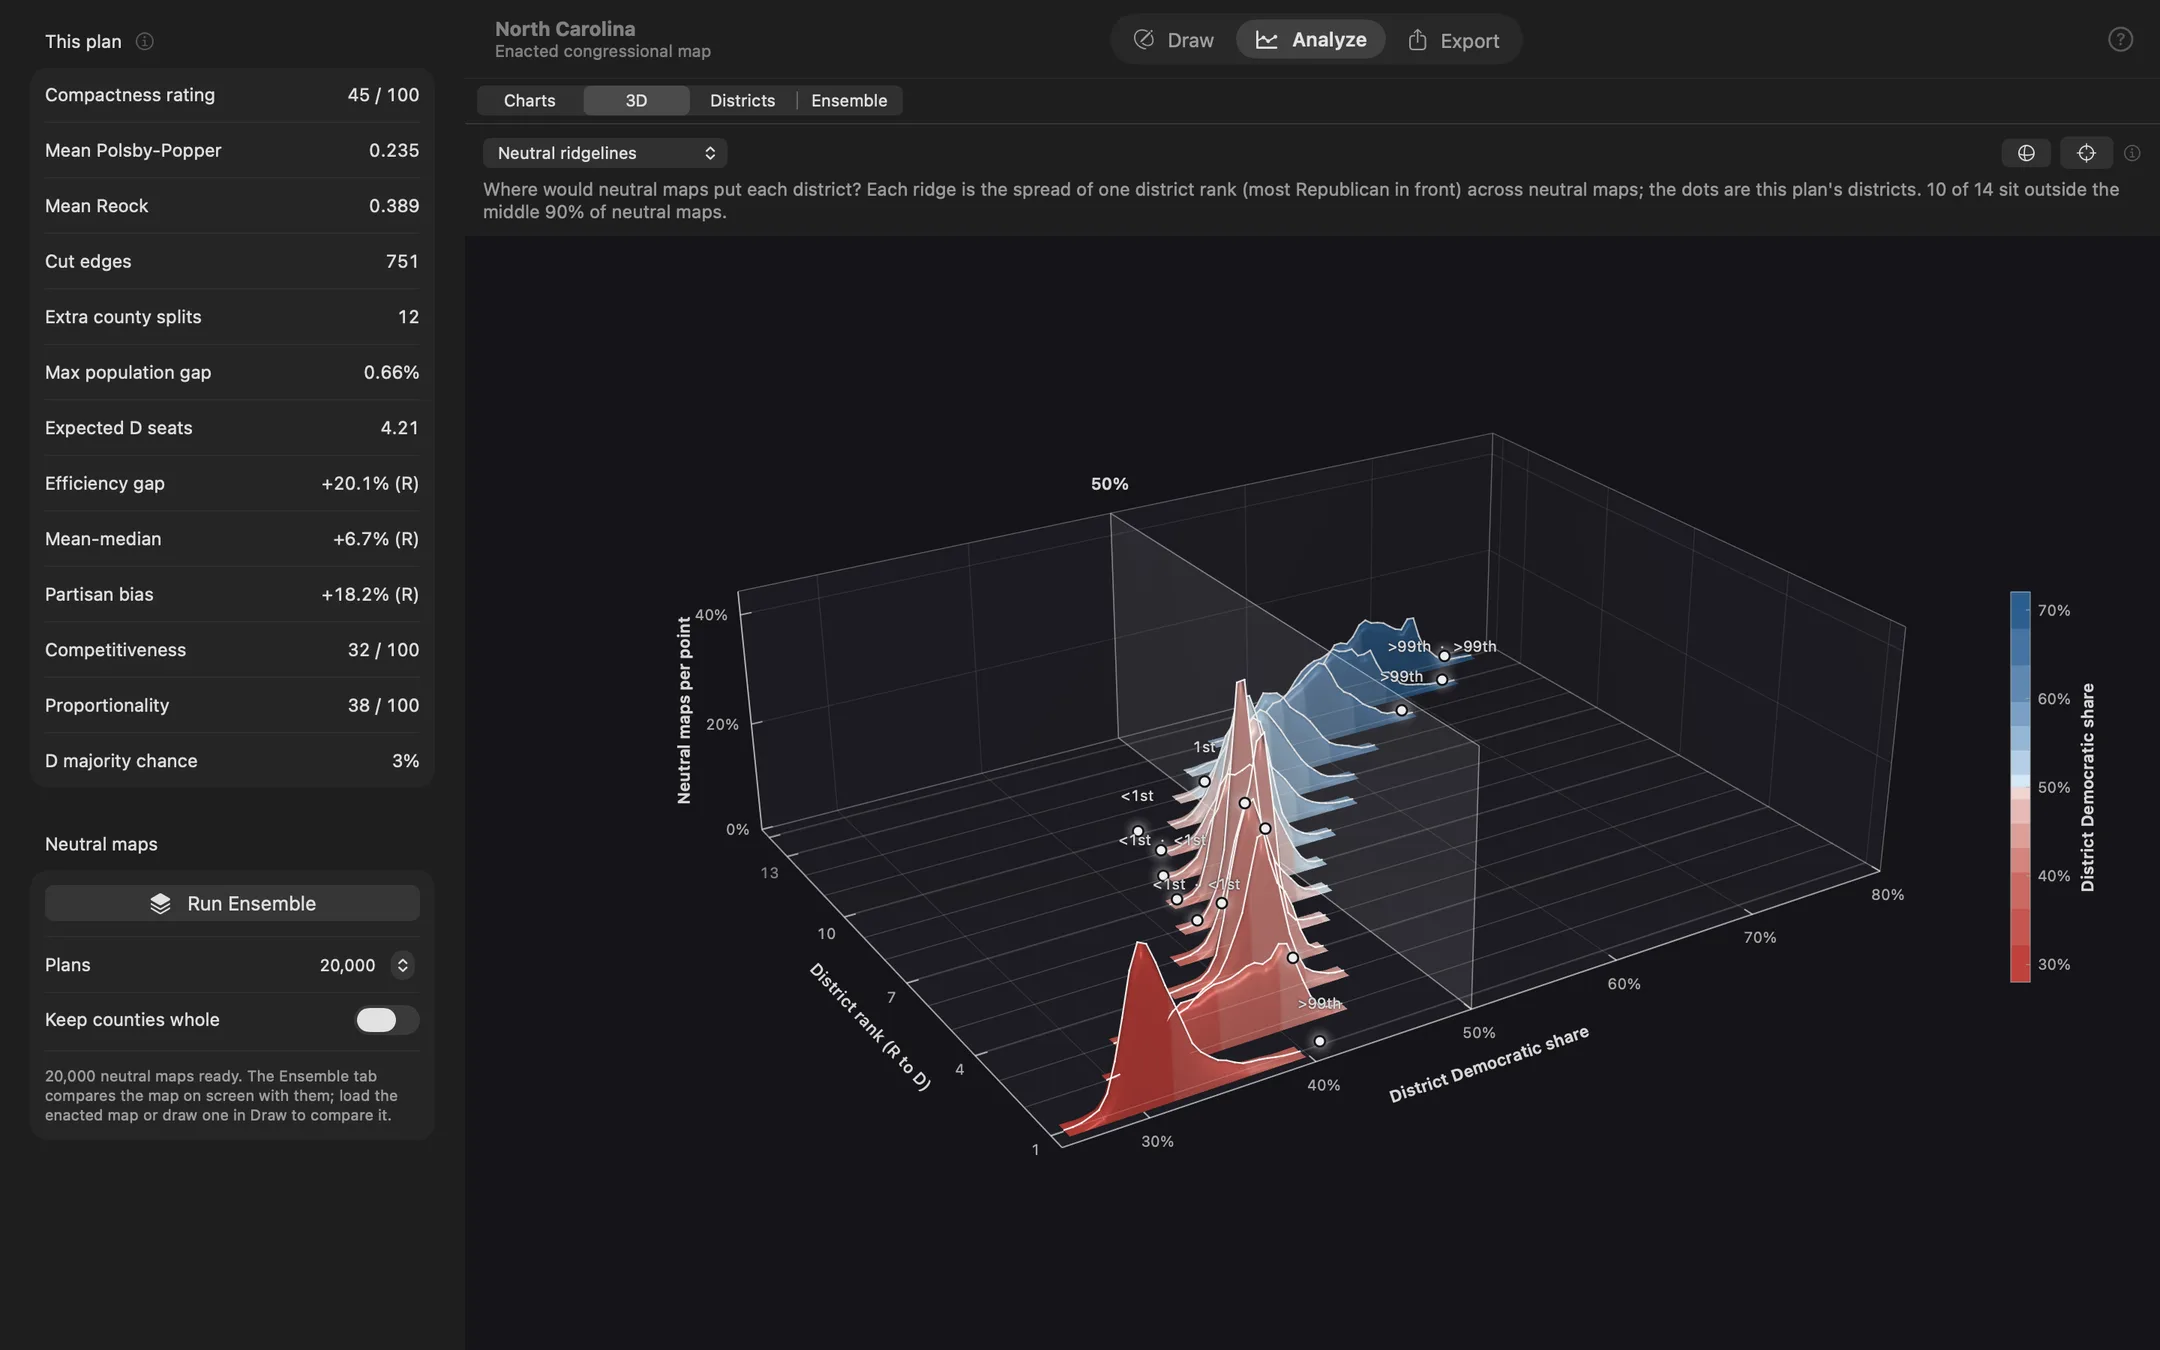Click the District Democratic share color legend

2020,787
